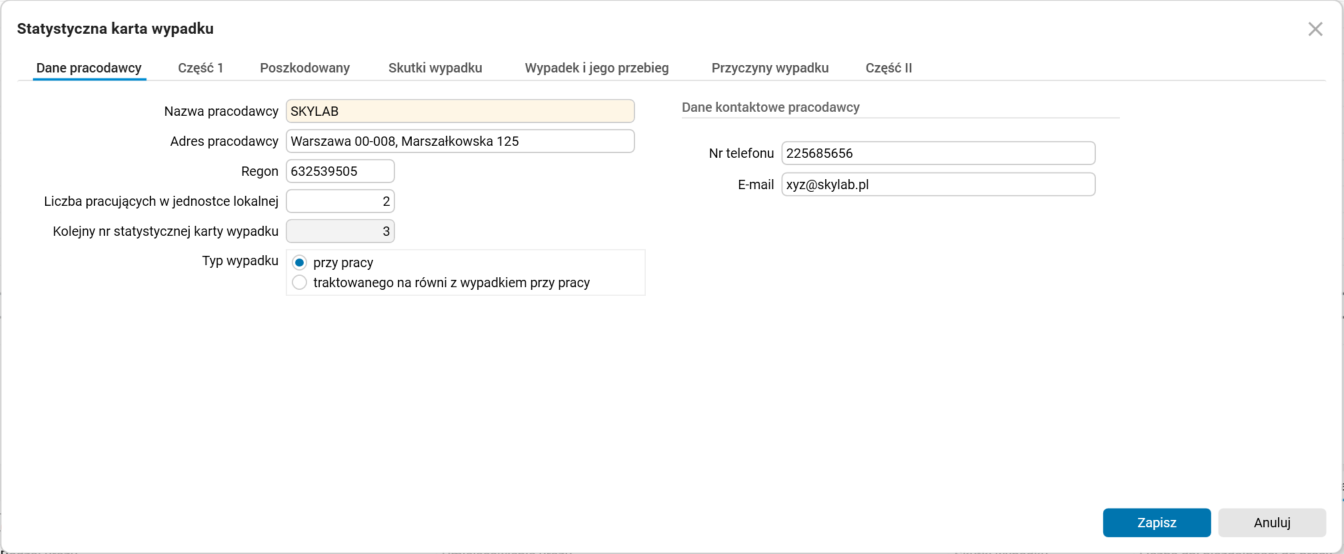Viewport: 1344px width, 554px height.
Task: Switch to the Część II tab
Action: (x=889, y=68)
